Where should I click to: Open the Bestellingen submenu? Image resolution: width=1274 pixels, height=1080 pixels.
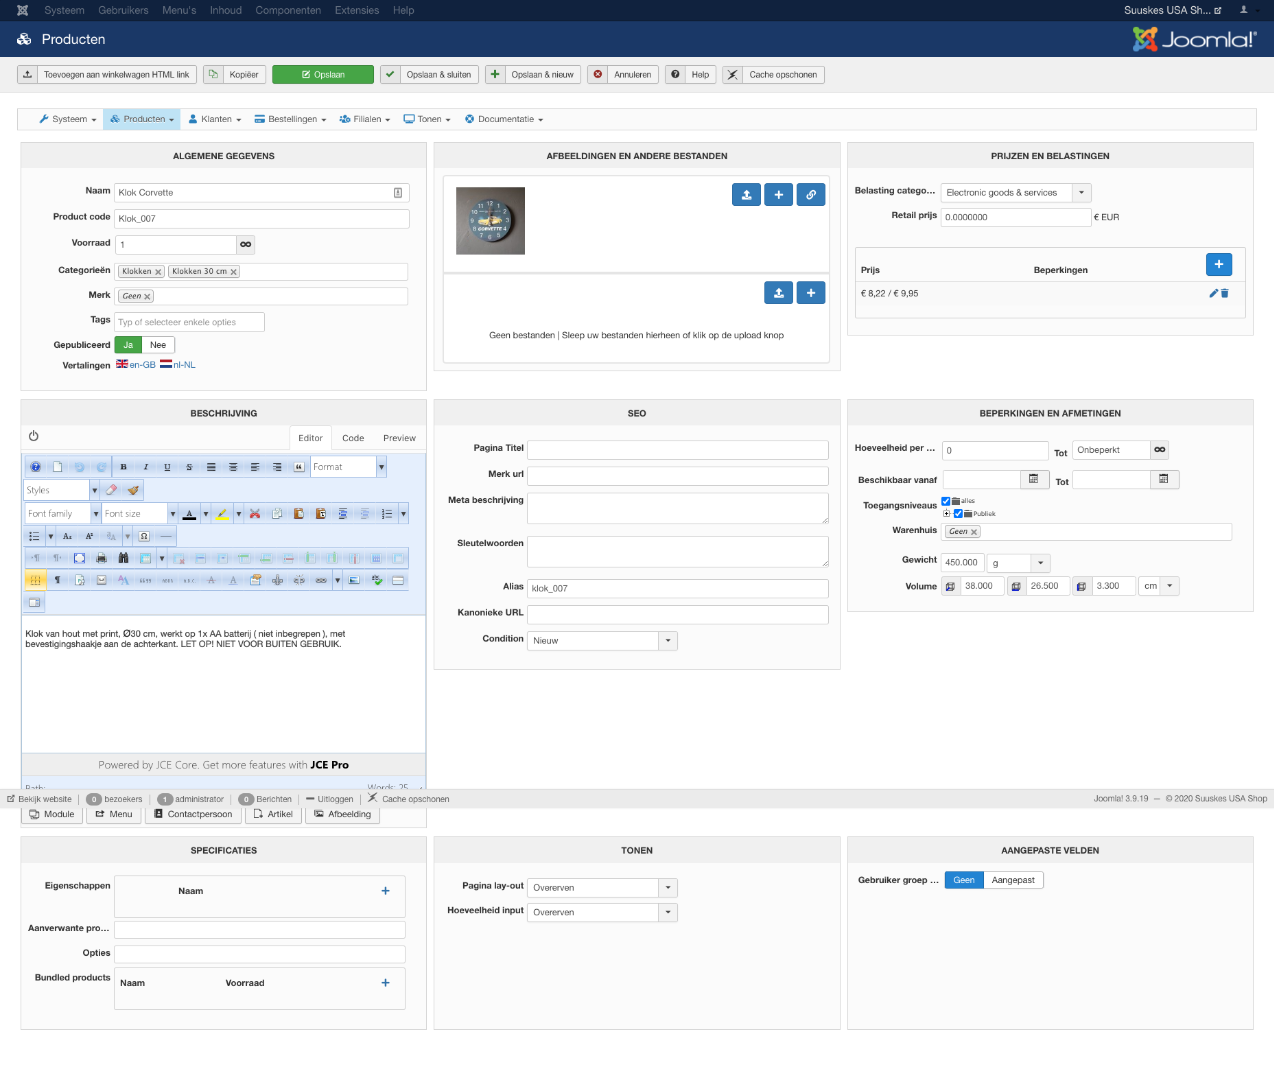click(290, 119)
